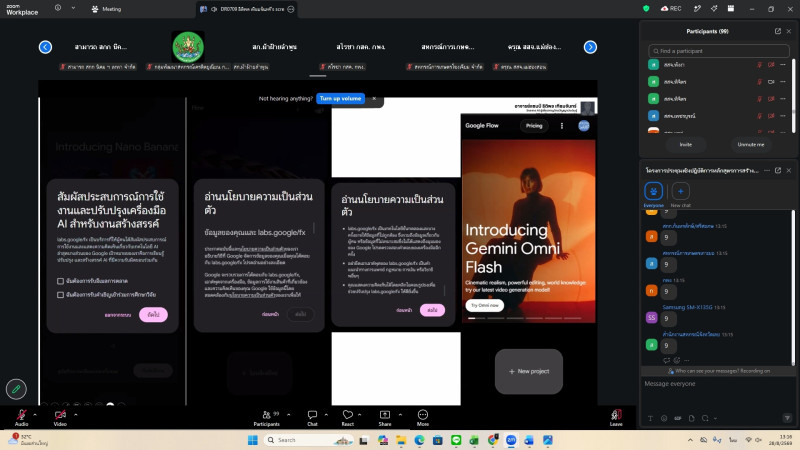This screenshot has width=800, height=450.
Task: Click the text format icon in chat composer
Action: (x=651, y=418)
